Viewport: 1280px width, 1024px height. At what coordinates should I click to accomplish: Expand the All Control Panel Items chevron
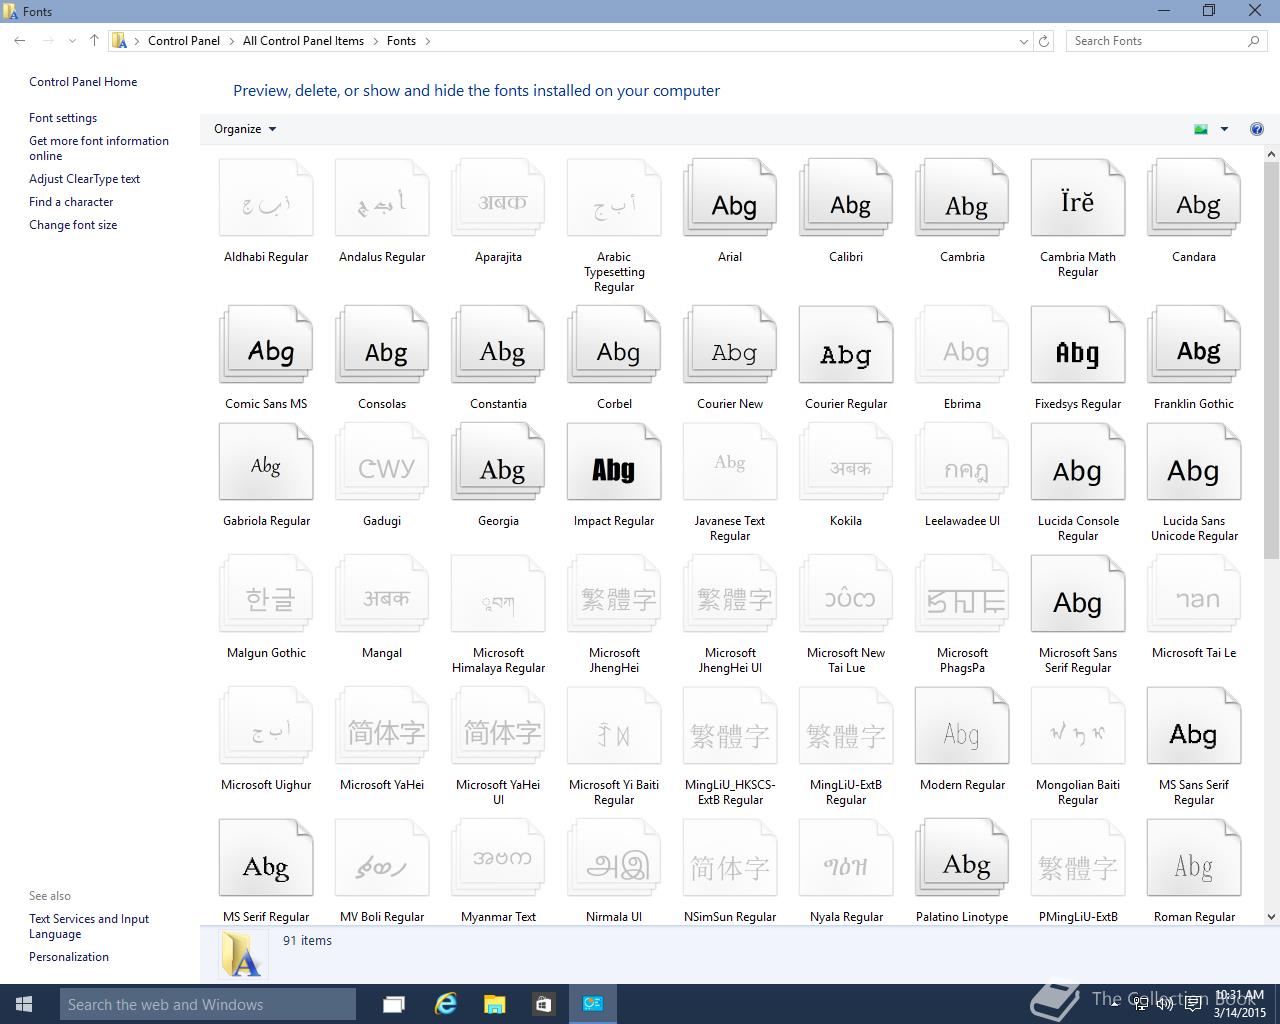(x=375, y=41)
